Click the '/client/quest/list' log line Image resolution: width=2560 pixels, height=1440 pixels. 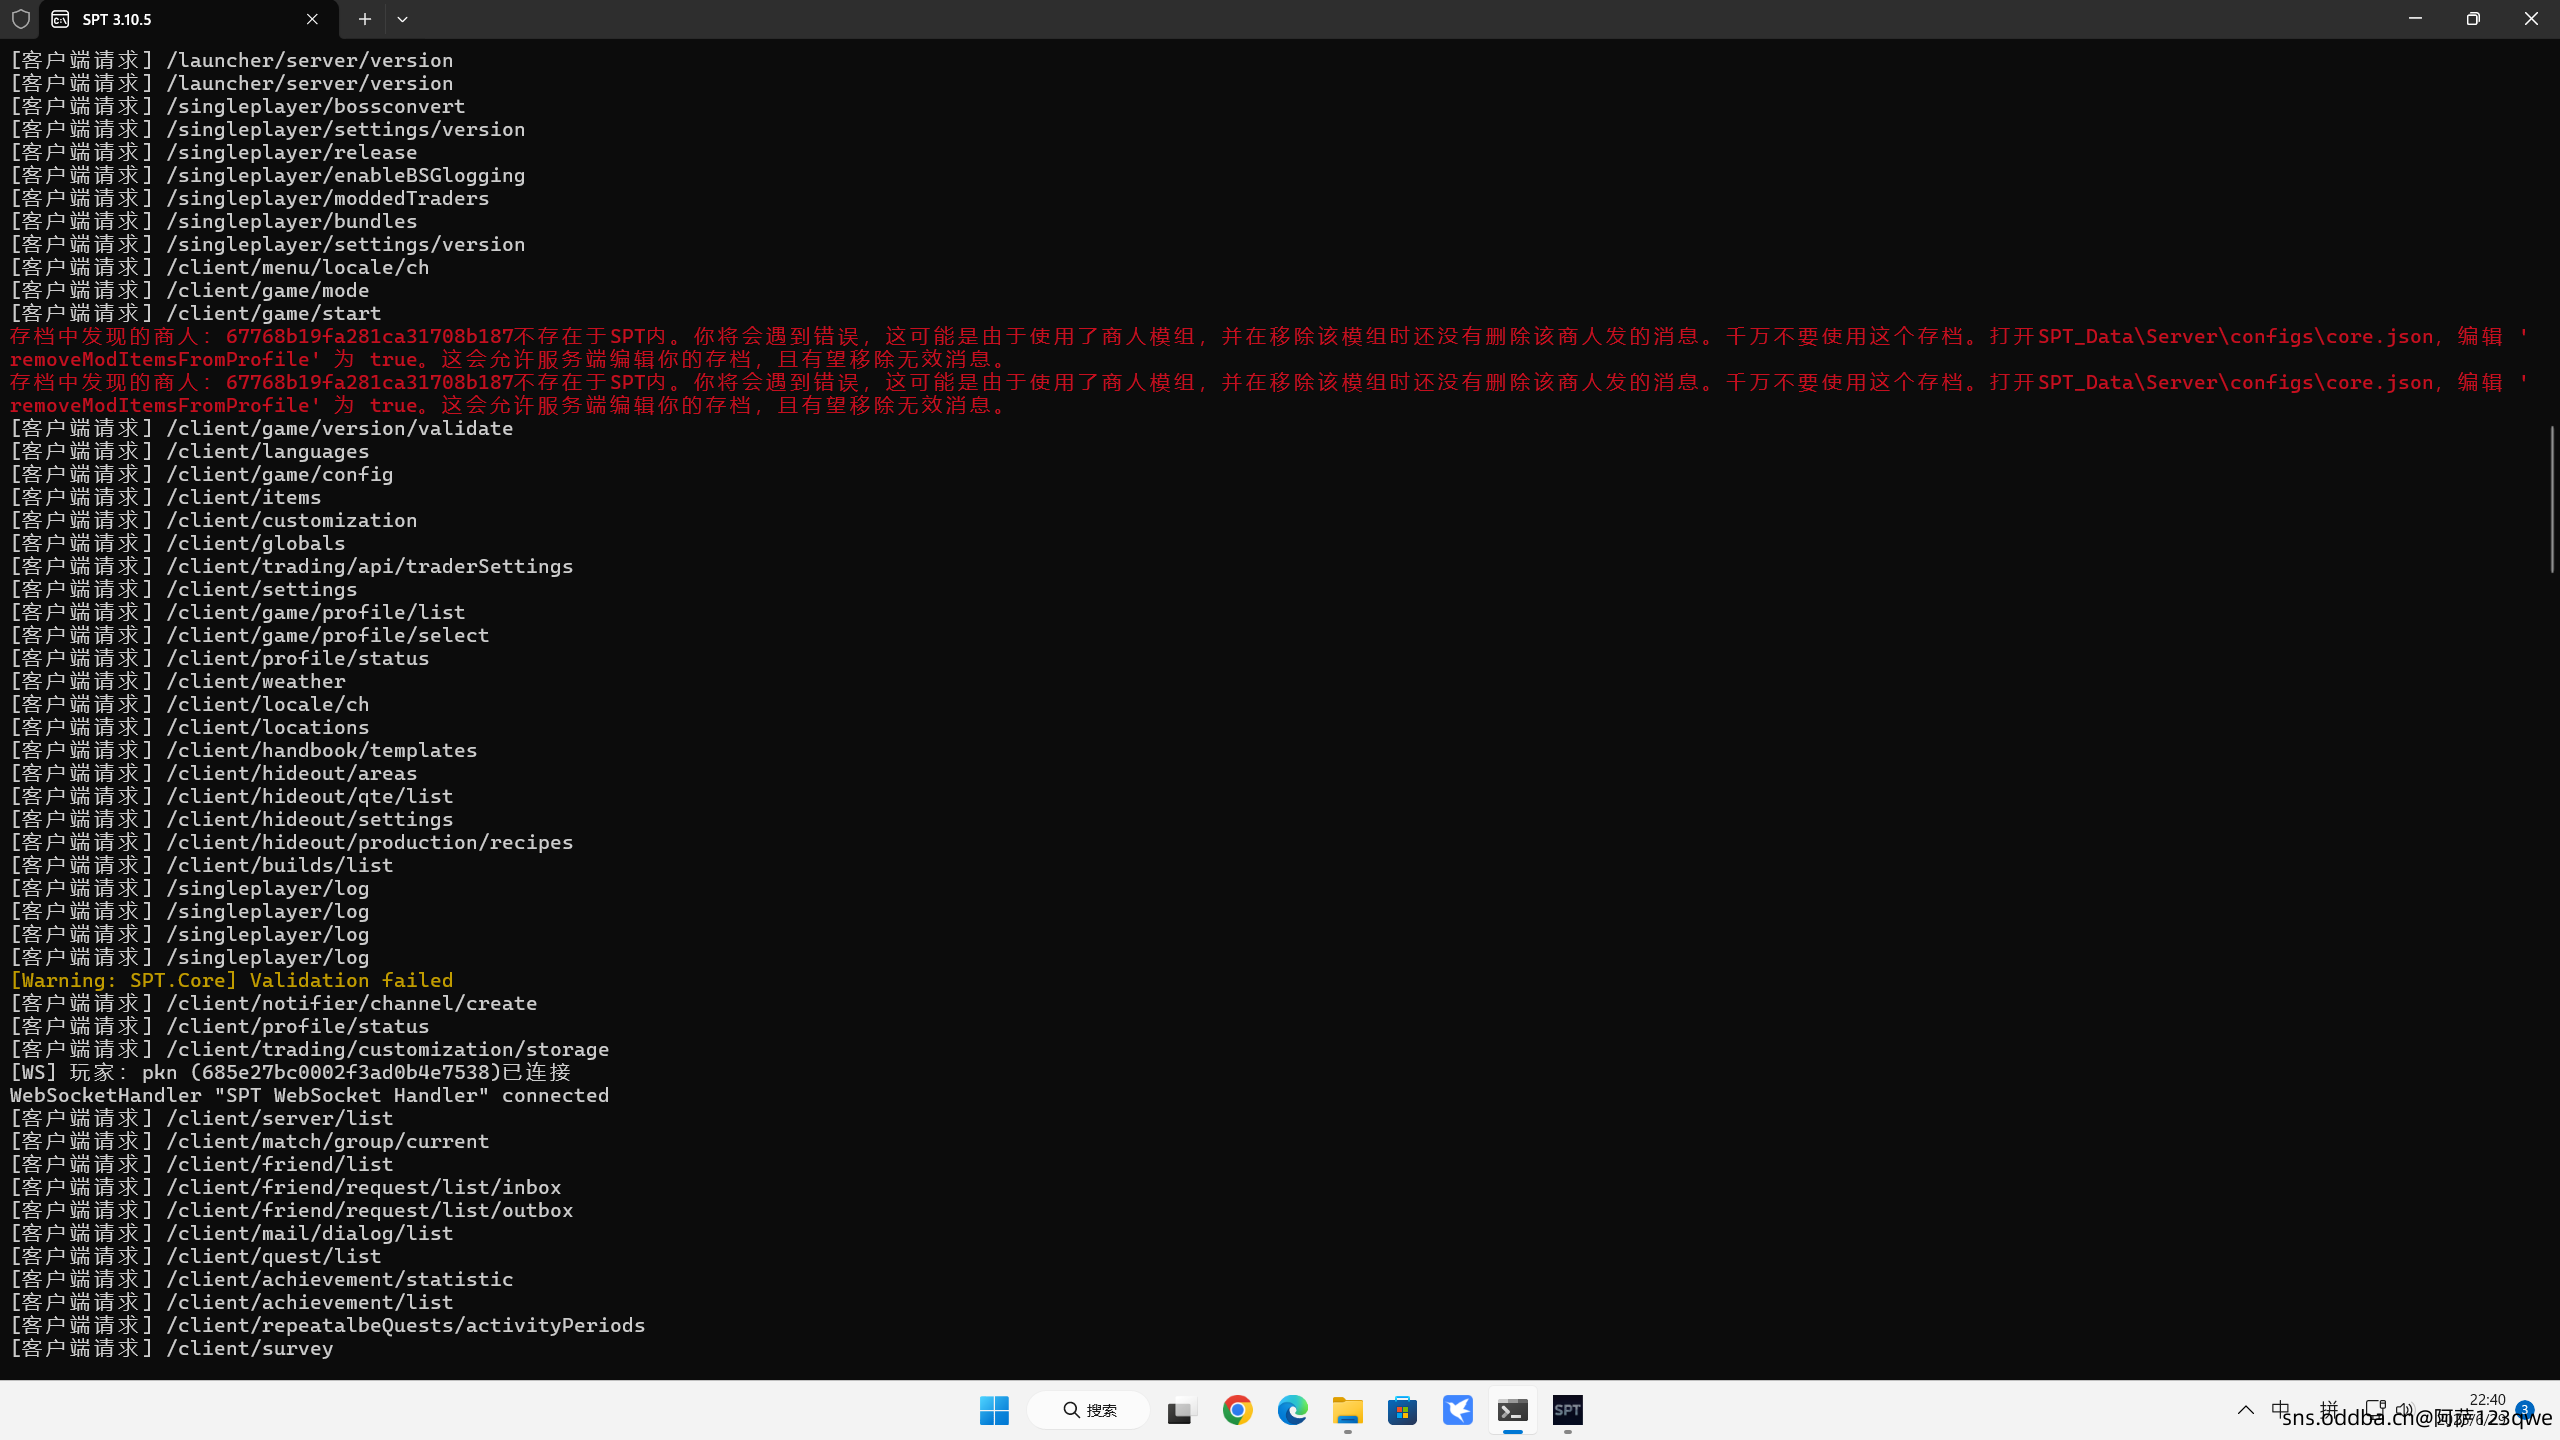[196, 1256]
